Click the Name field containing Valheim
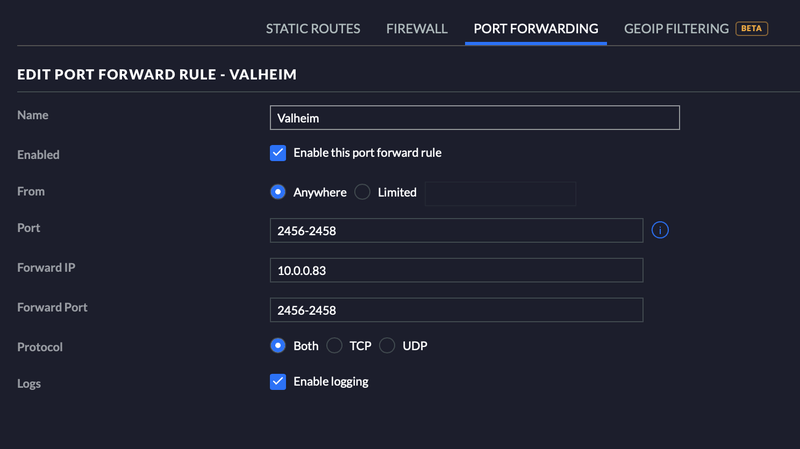This screenshot has width=800, height=449. 475,117
